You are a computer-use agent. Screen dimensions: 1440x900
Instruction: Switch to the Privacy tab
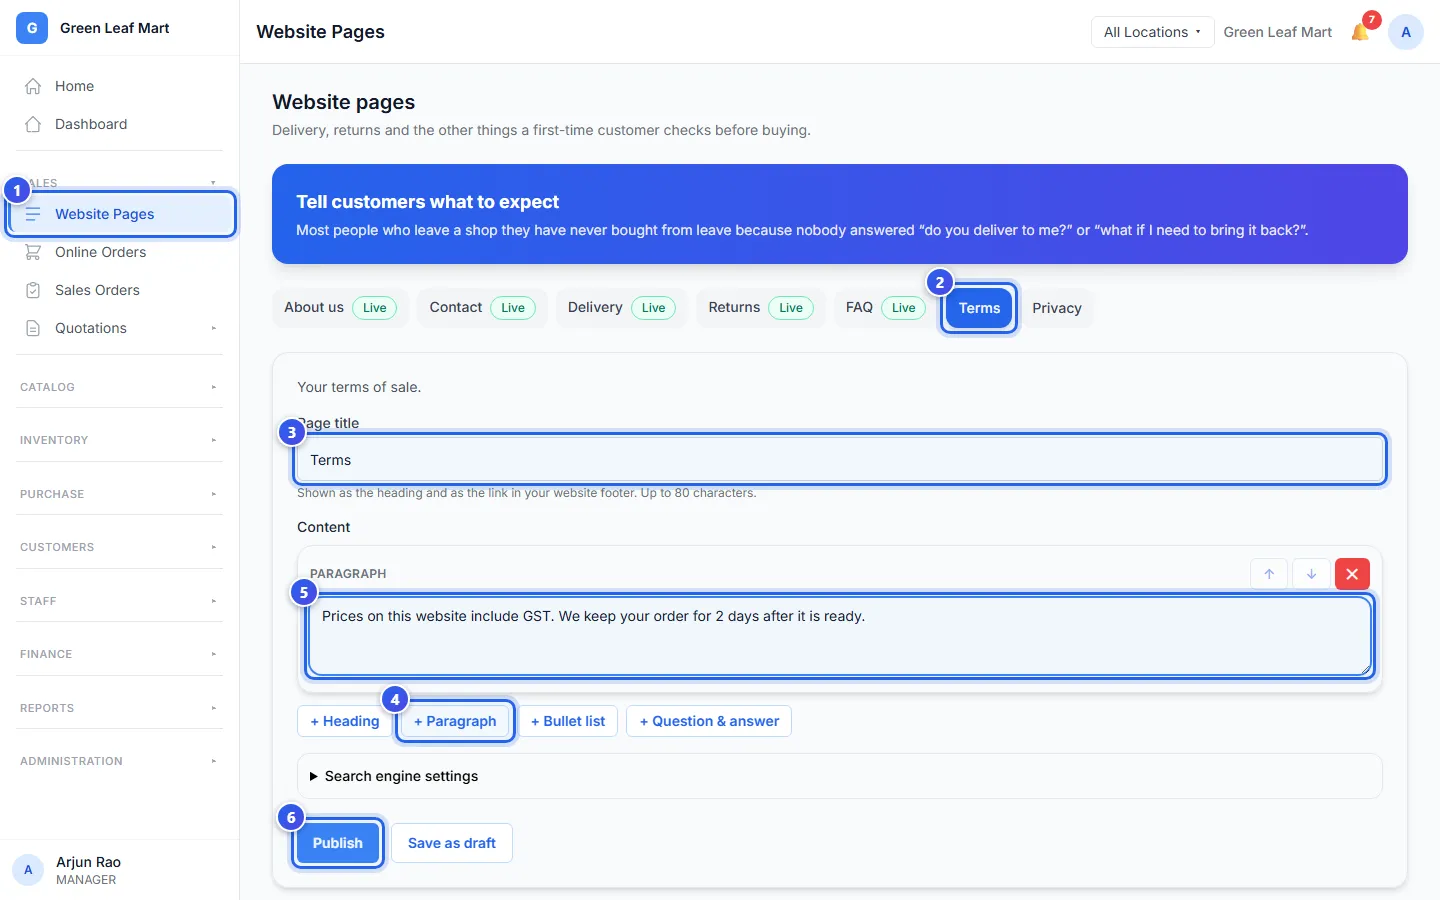[x=1057, y=308]
